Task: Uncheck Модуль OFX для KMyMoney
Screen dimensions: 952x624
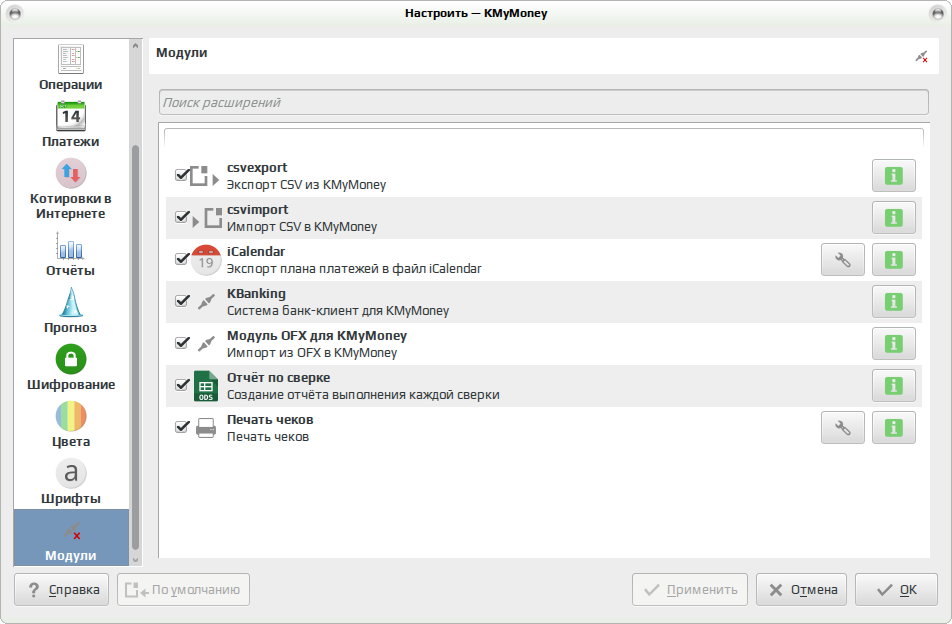Action: (182, 343)
